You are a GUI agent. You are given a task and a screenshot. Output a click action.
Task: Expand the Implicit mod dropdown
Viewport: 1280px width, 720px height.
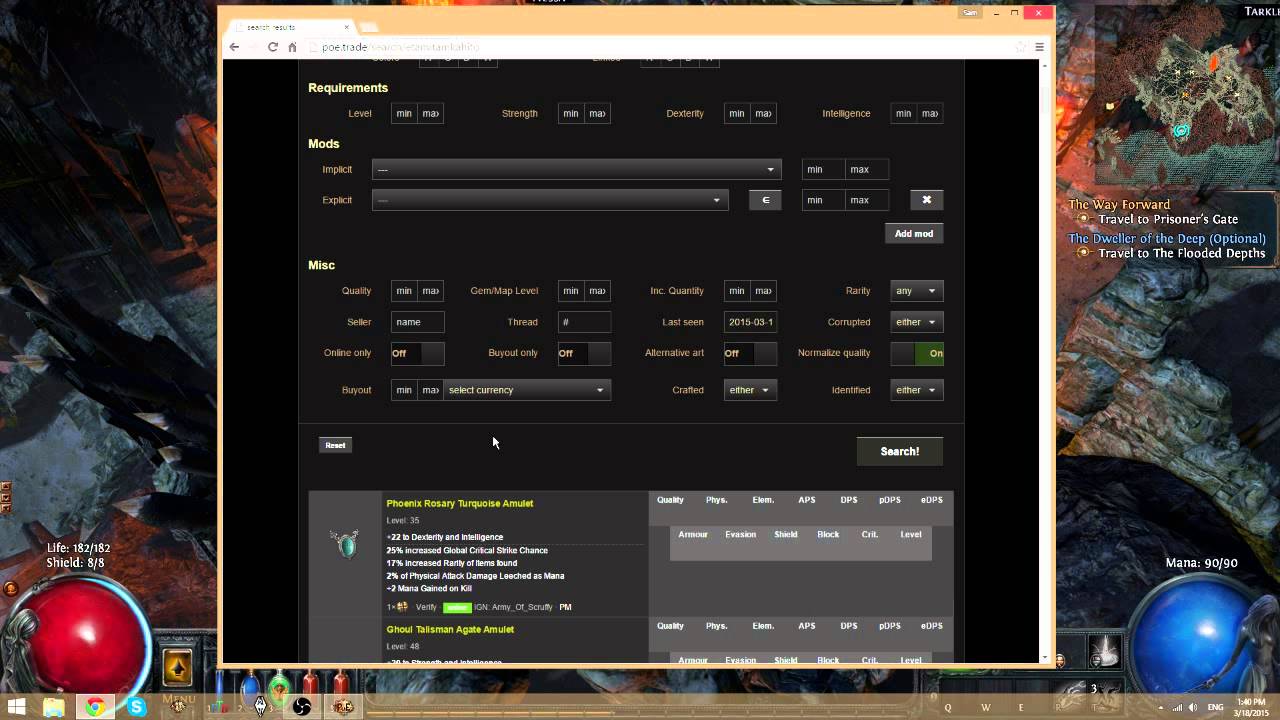pyautogui.click(x=577, y=169)
